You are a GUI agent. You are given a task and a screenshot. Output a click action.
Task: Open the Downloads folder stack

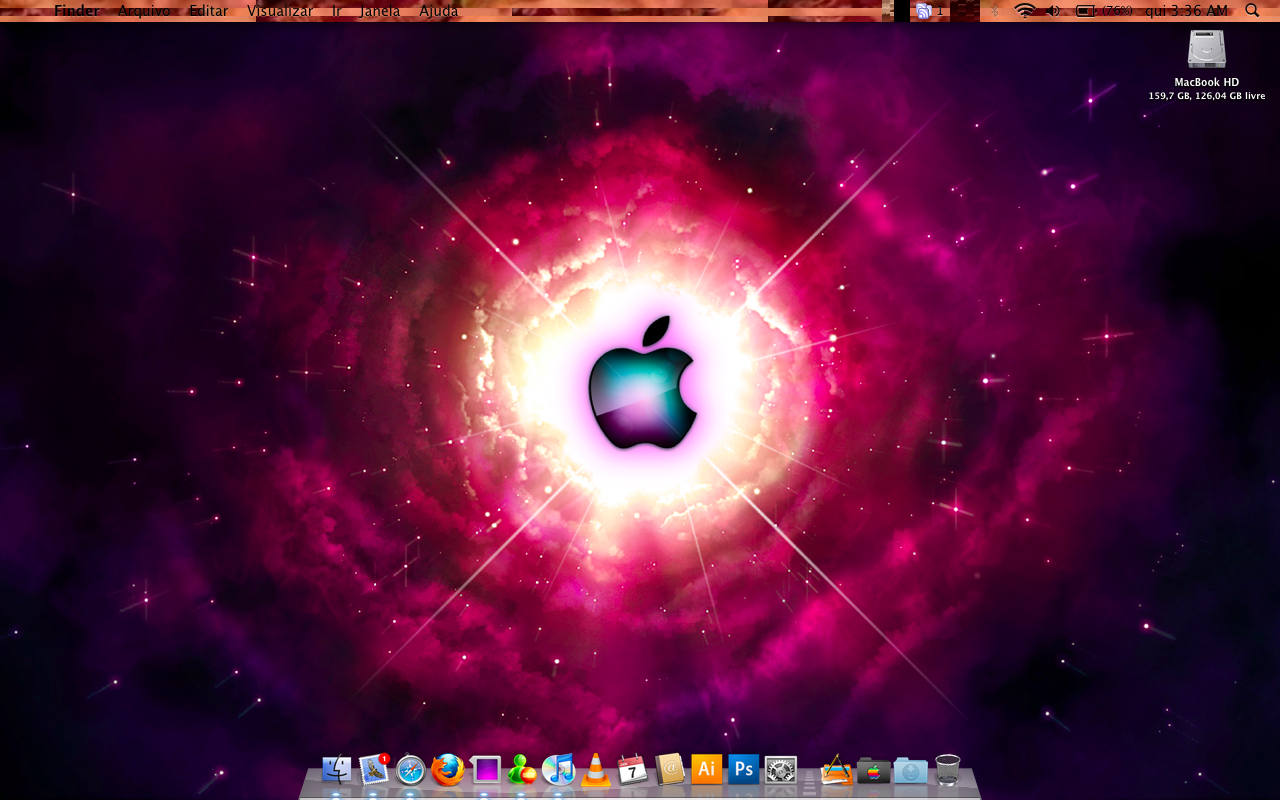coord(910,771)
